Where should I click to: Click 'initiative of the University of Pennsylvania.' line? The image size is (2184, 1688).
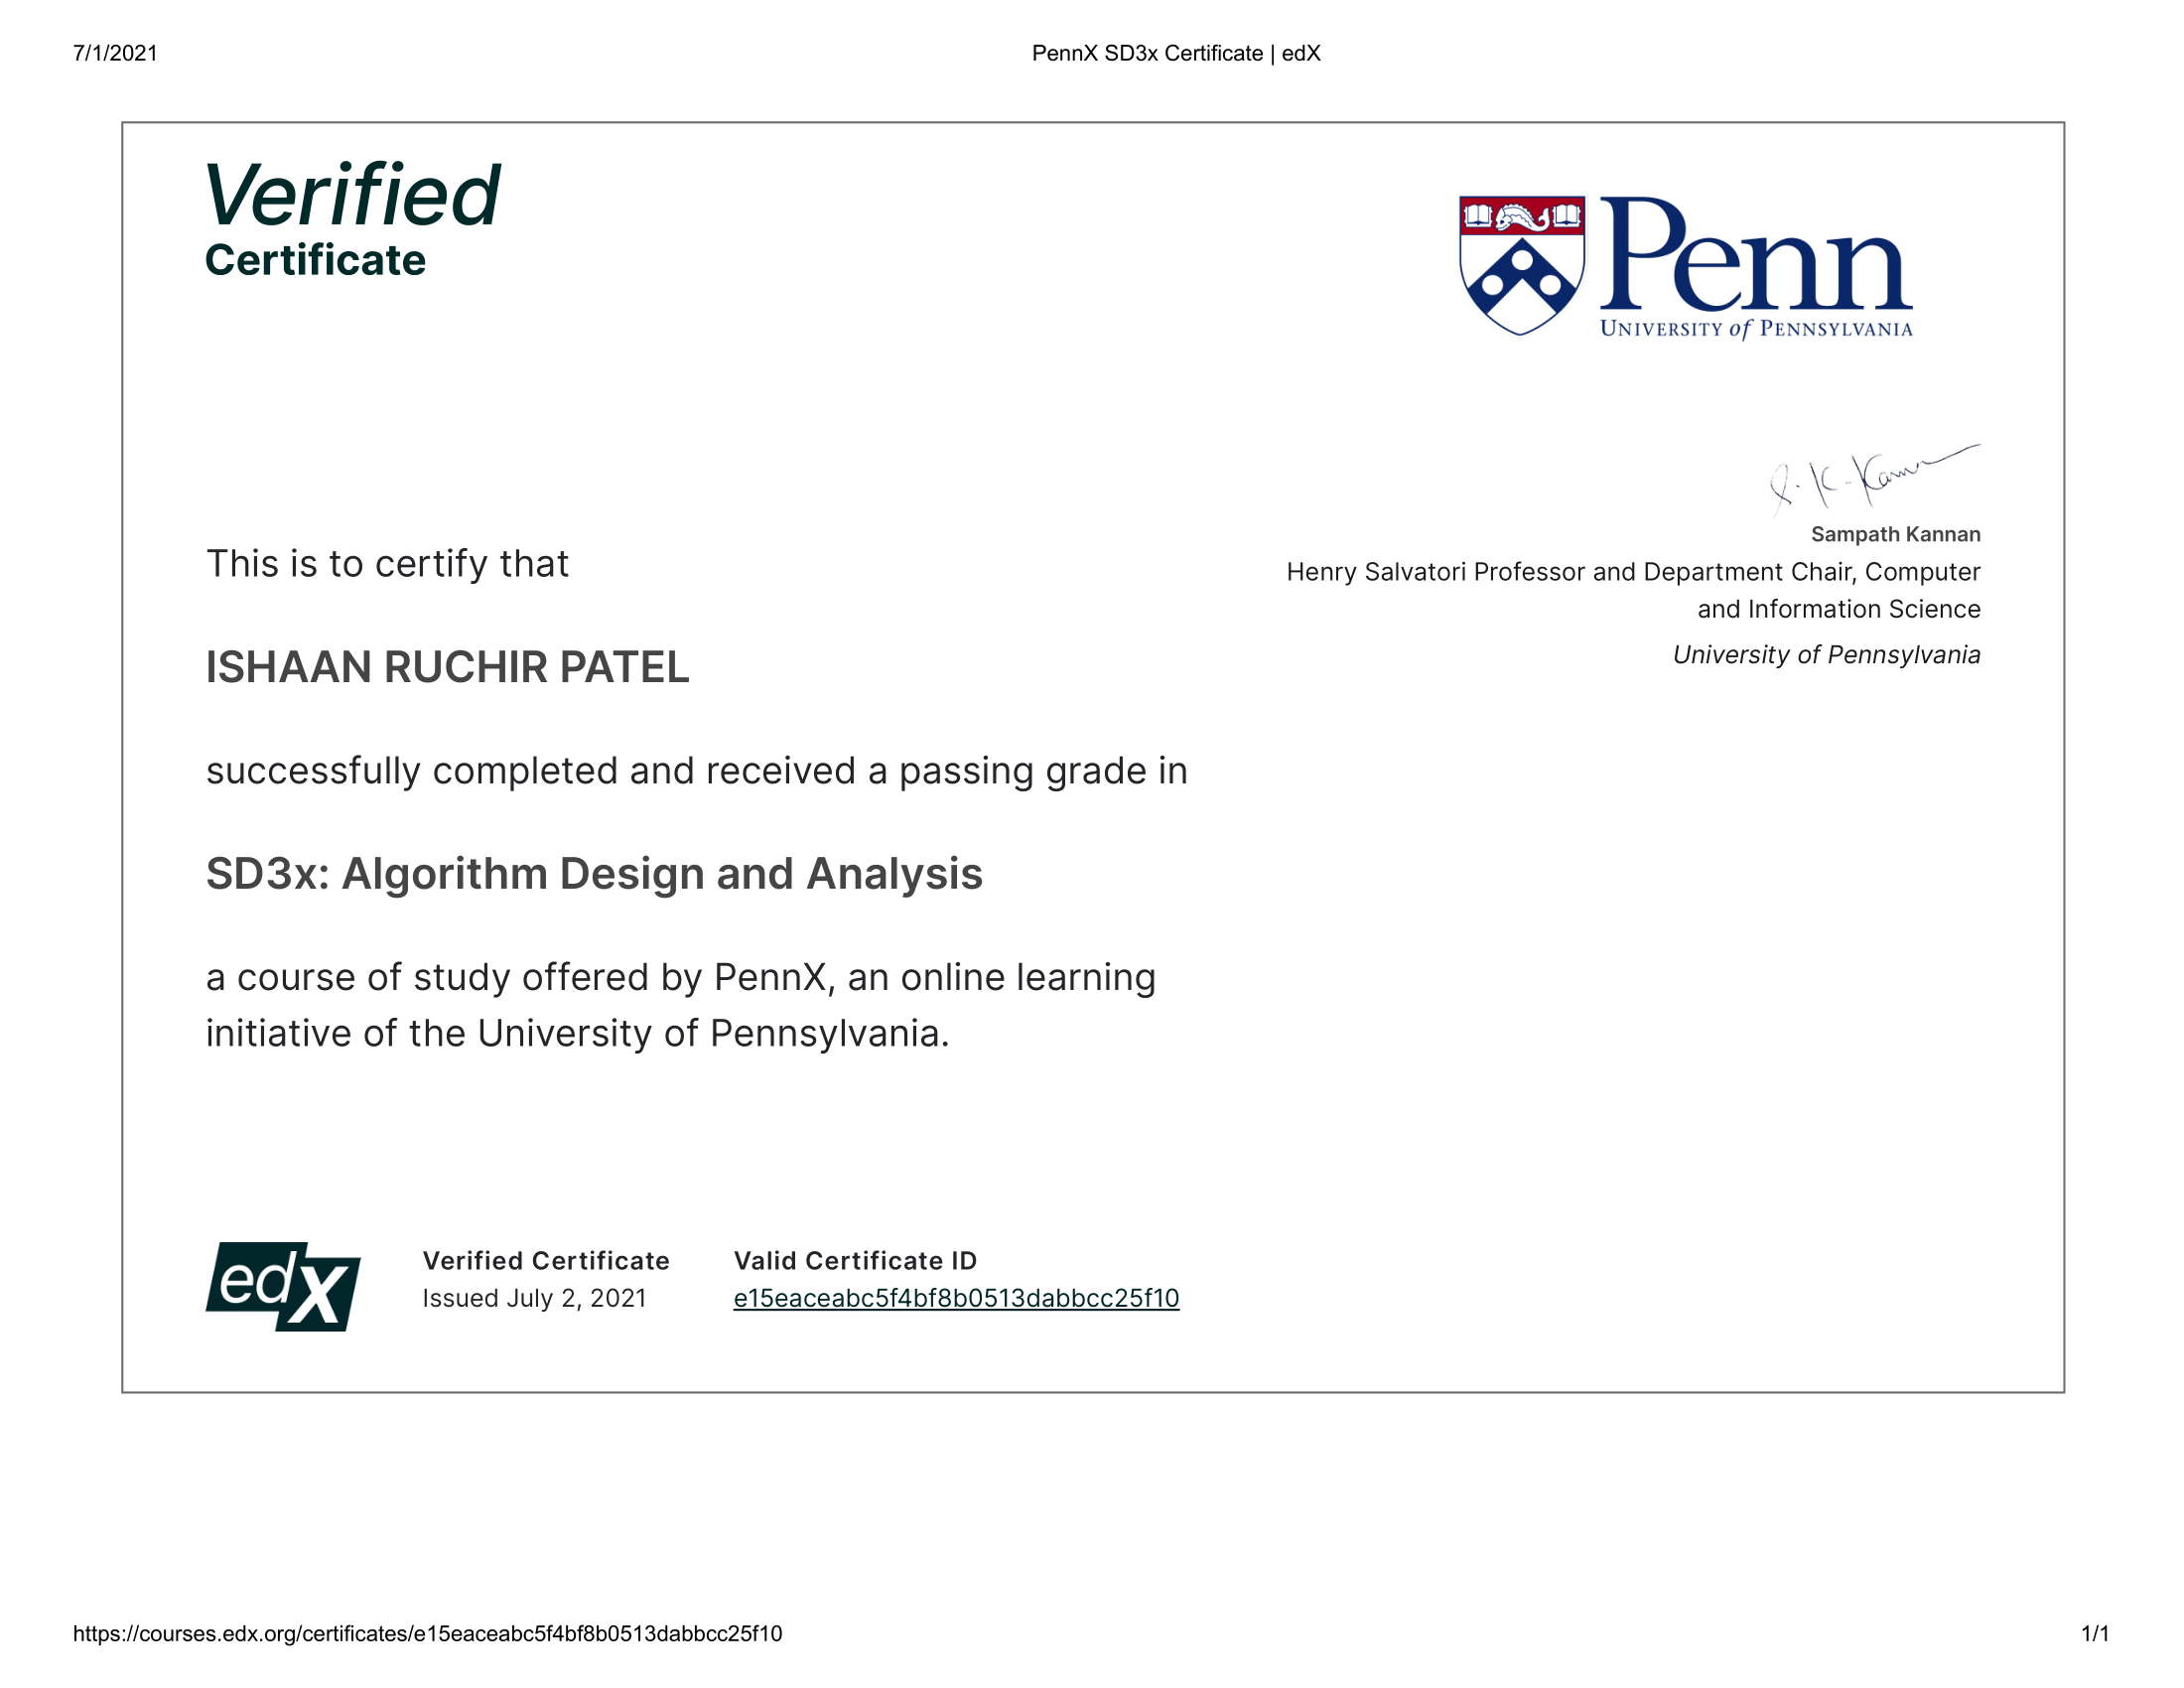pos(577,1033)
